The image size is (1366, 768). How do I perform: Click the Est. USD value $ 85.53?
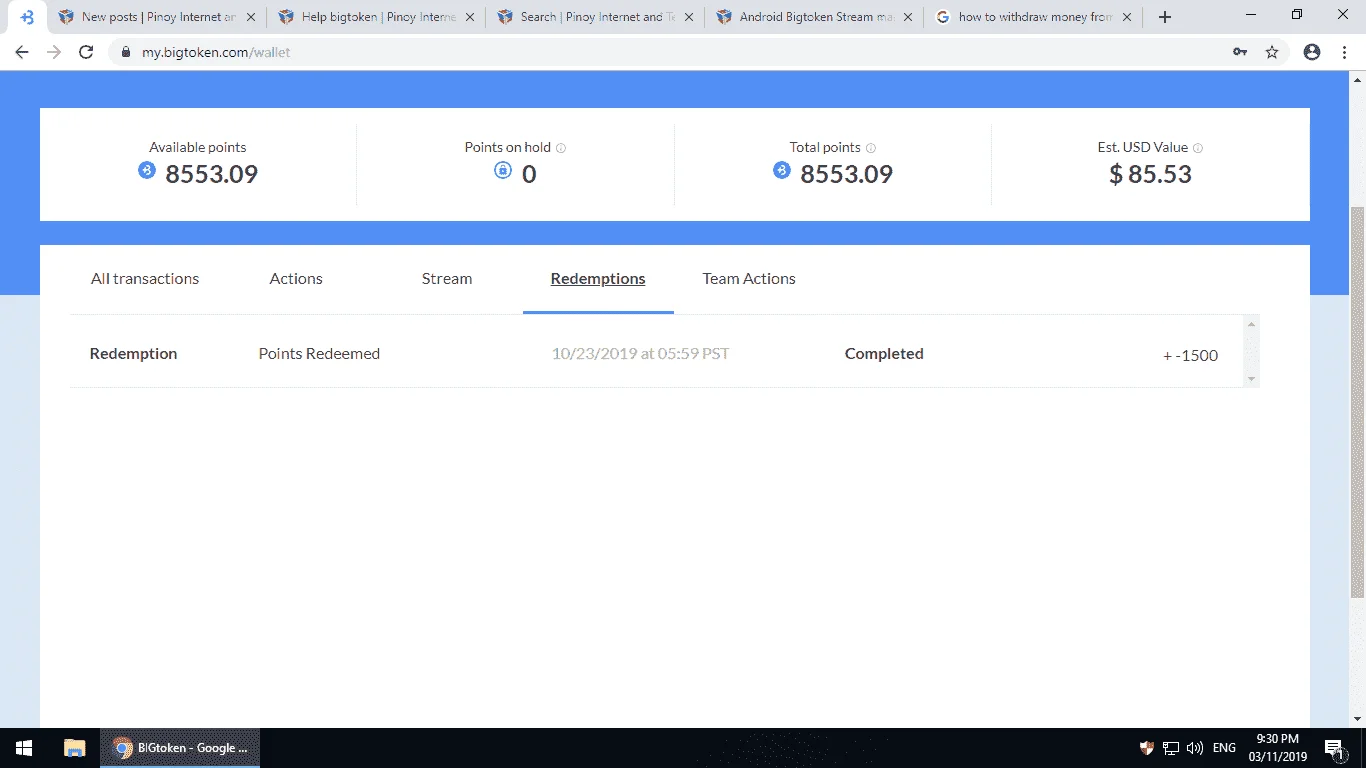[1150, 175]
